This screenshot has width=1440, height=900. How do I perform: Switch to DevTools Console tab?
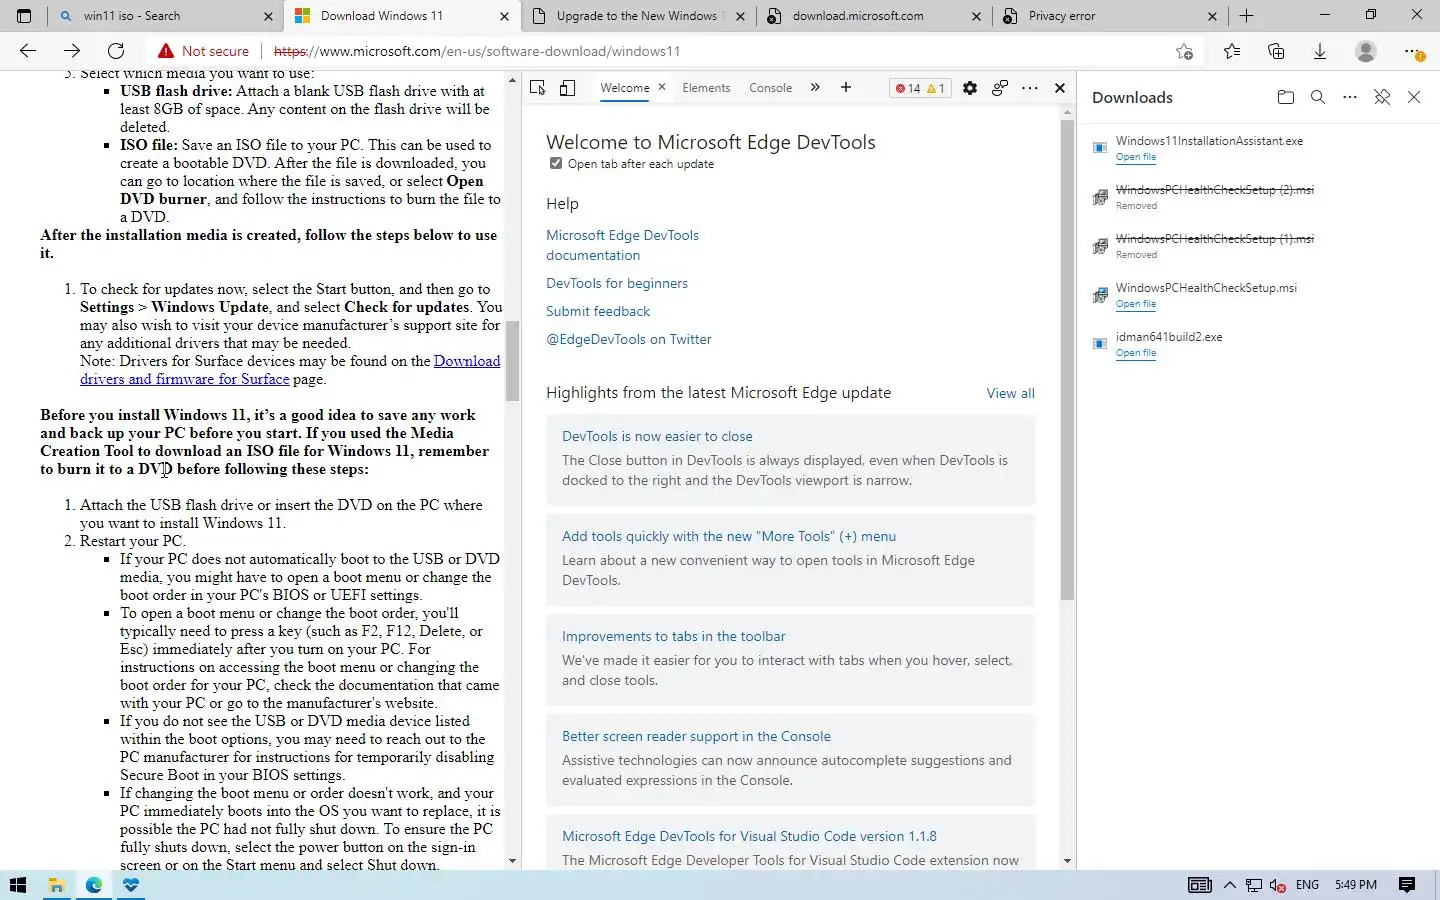pyautogui.click(x=770, y=88)
